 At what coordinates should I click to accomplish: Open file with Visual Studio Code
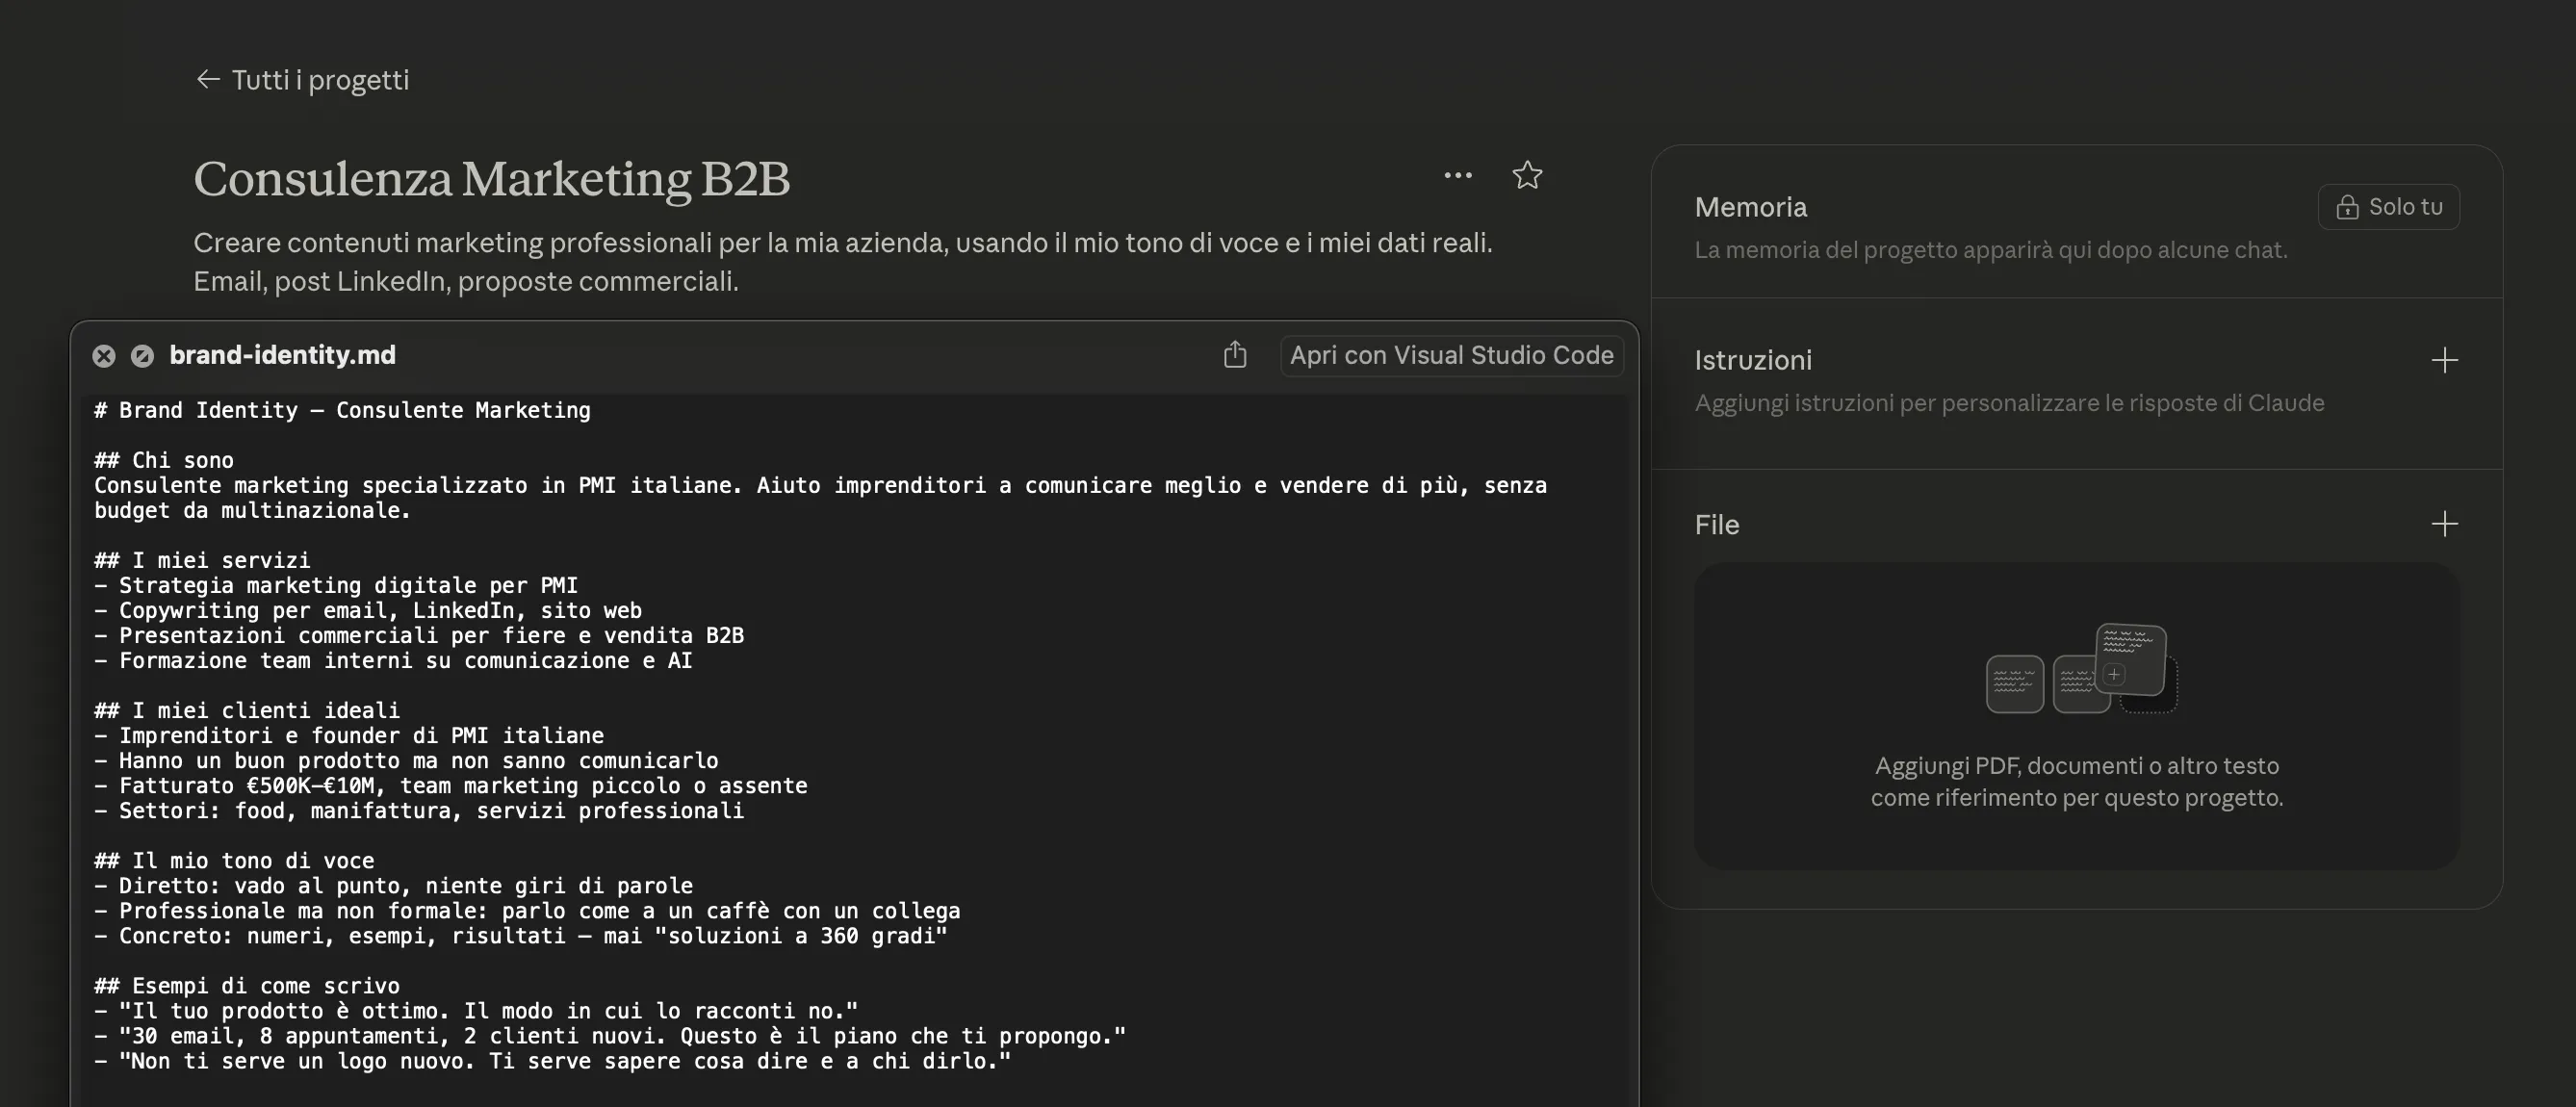click(1451, 355)
